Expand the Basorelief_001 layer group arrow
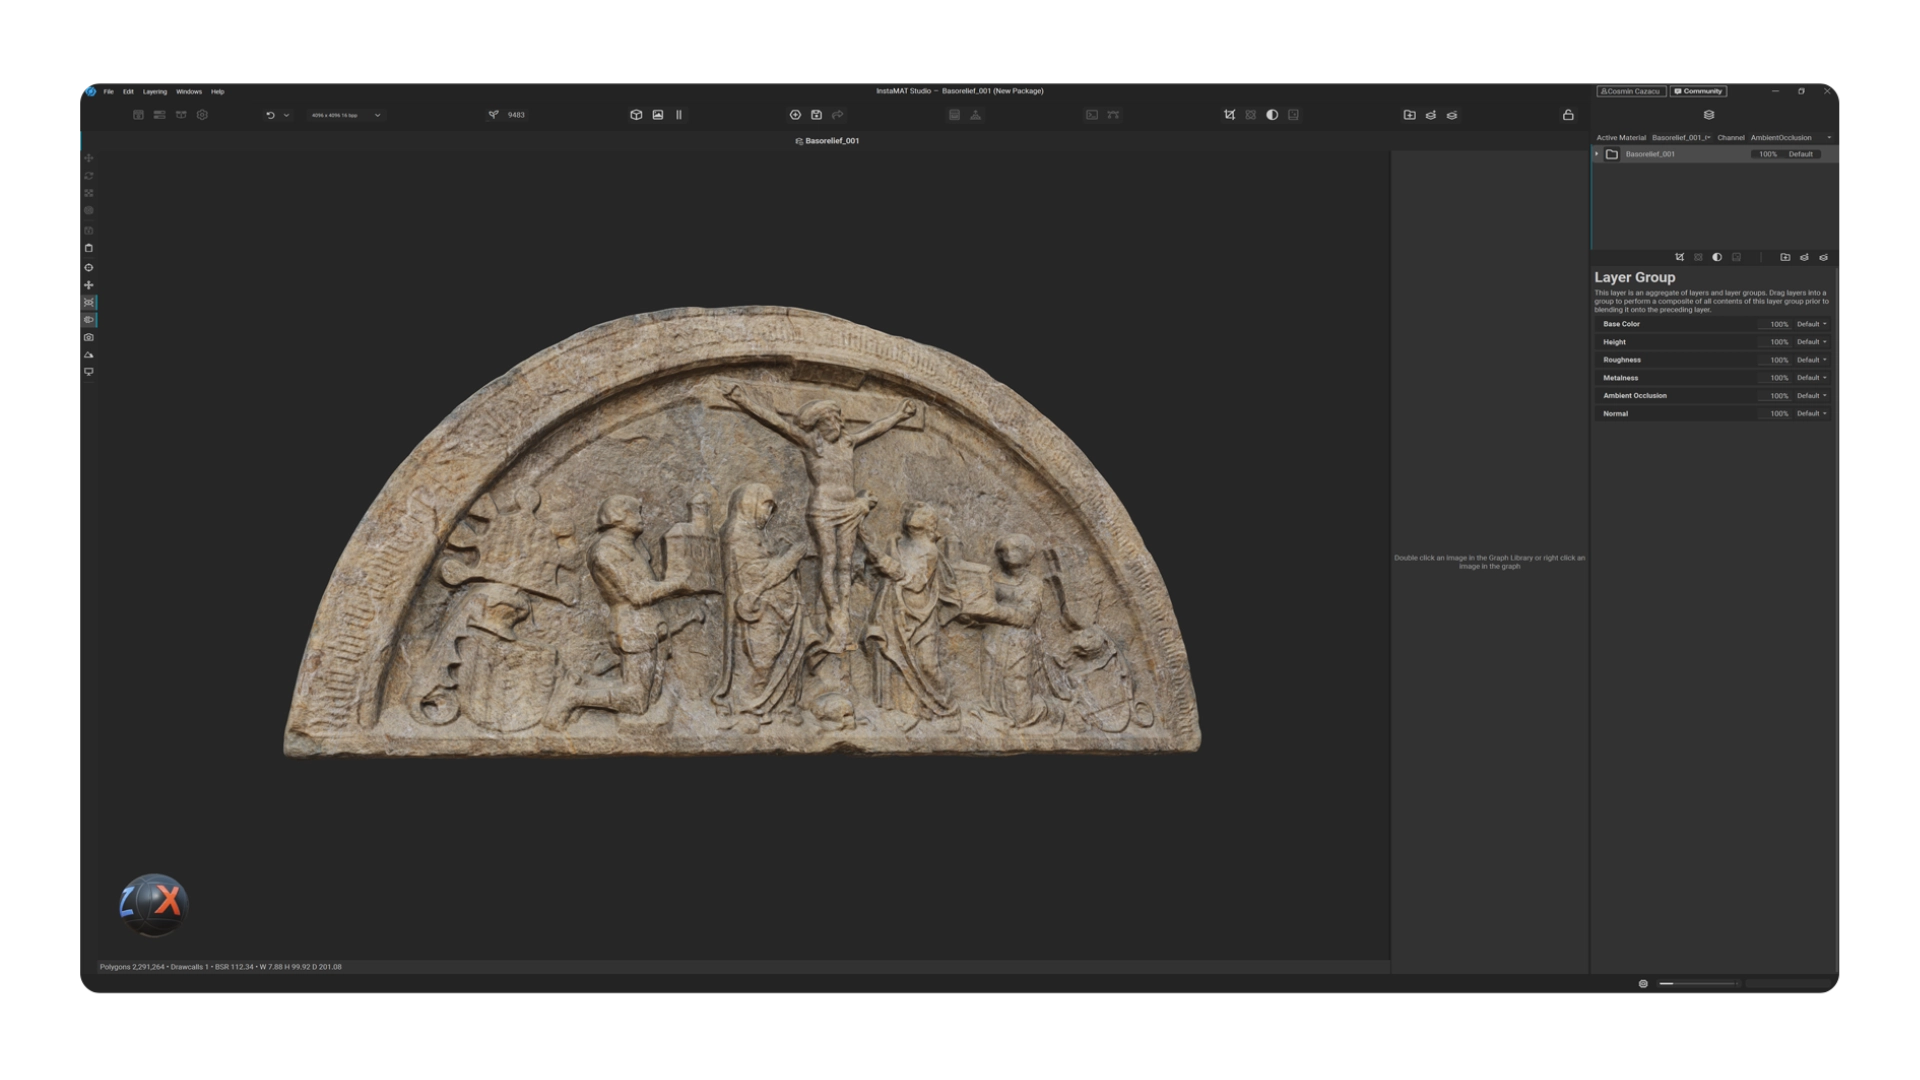This screenshot has height=1080, width=1920. 1597,154
